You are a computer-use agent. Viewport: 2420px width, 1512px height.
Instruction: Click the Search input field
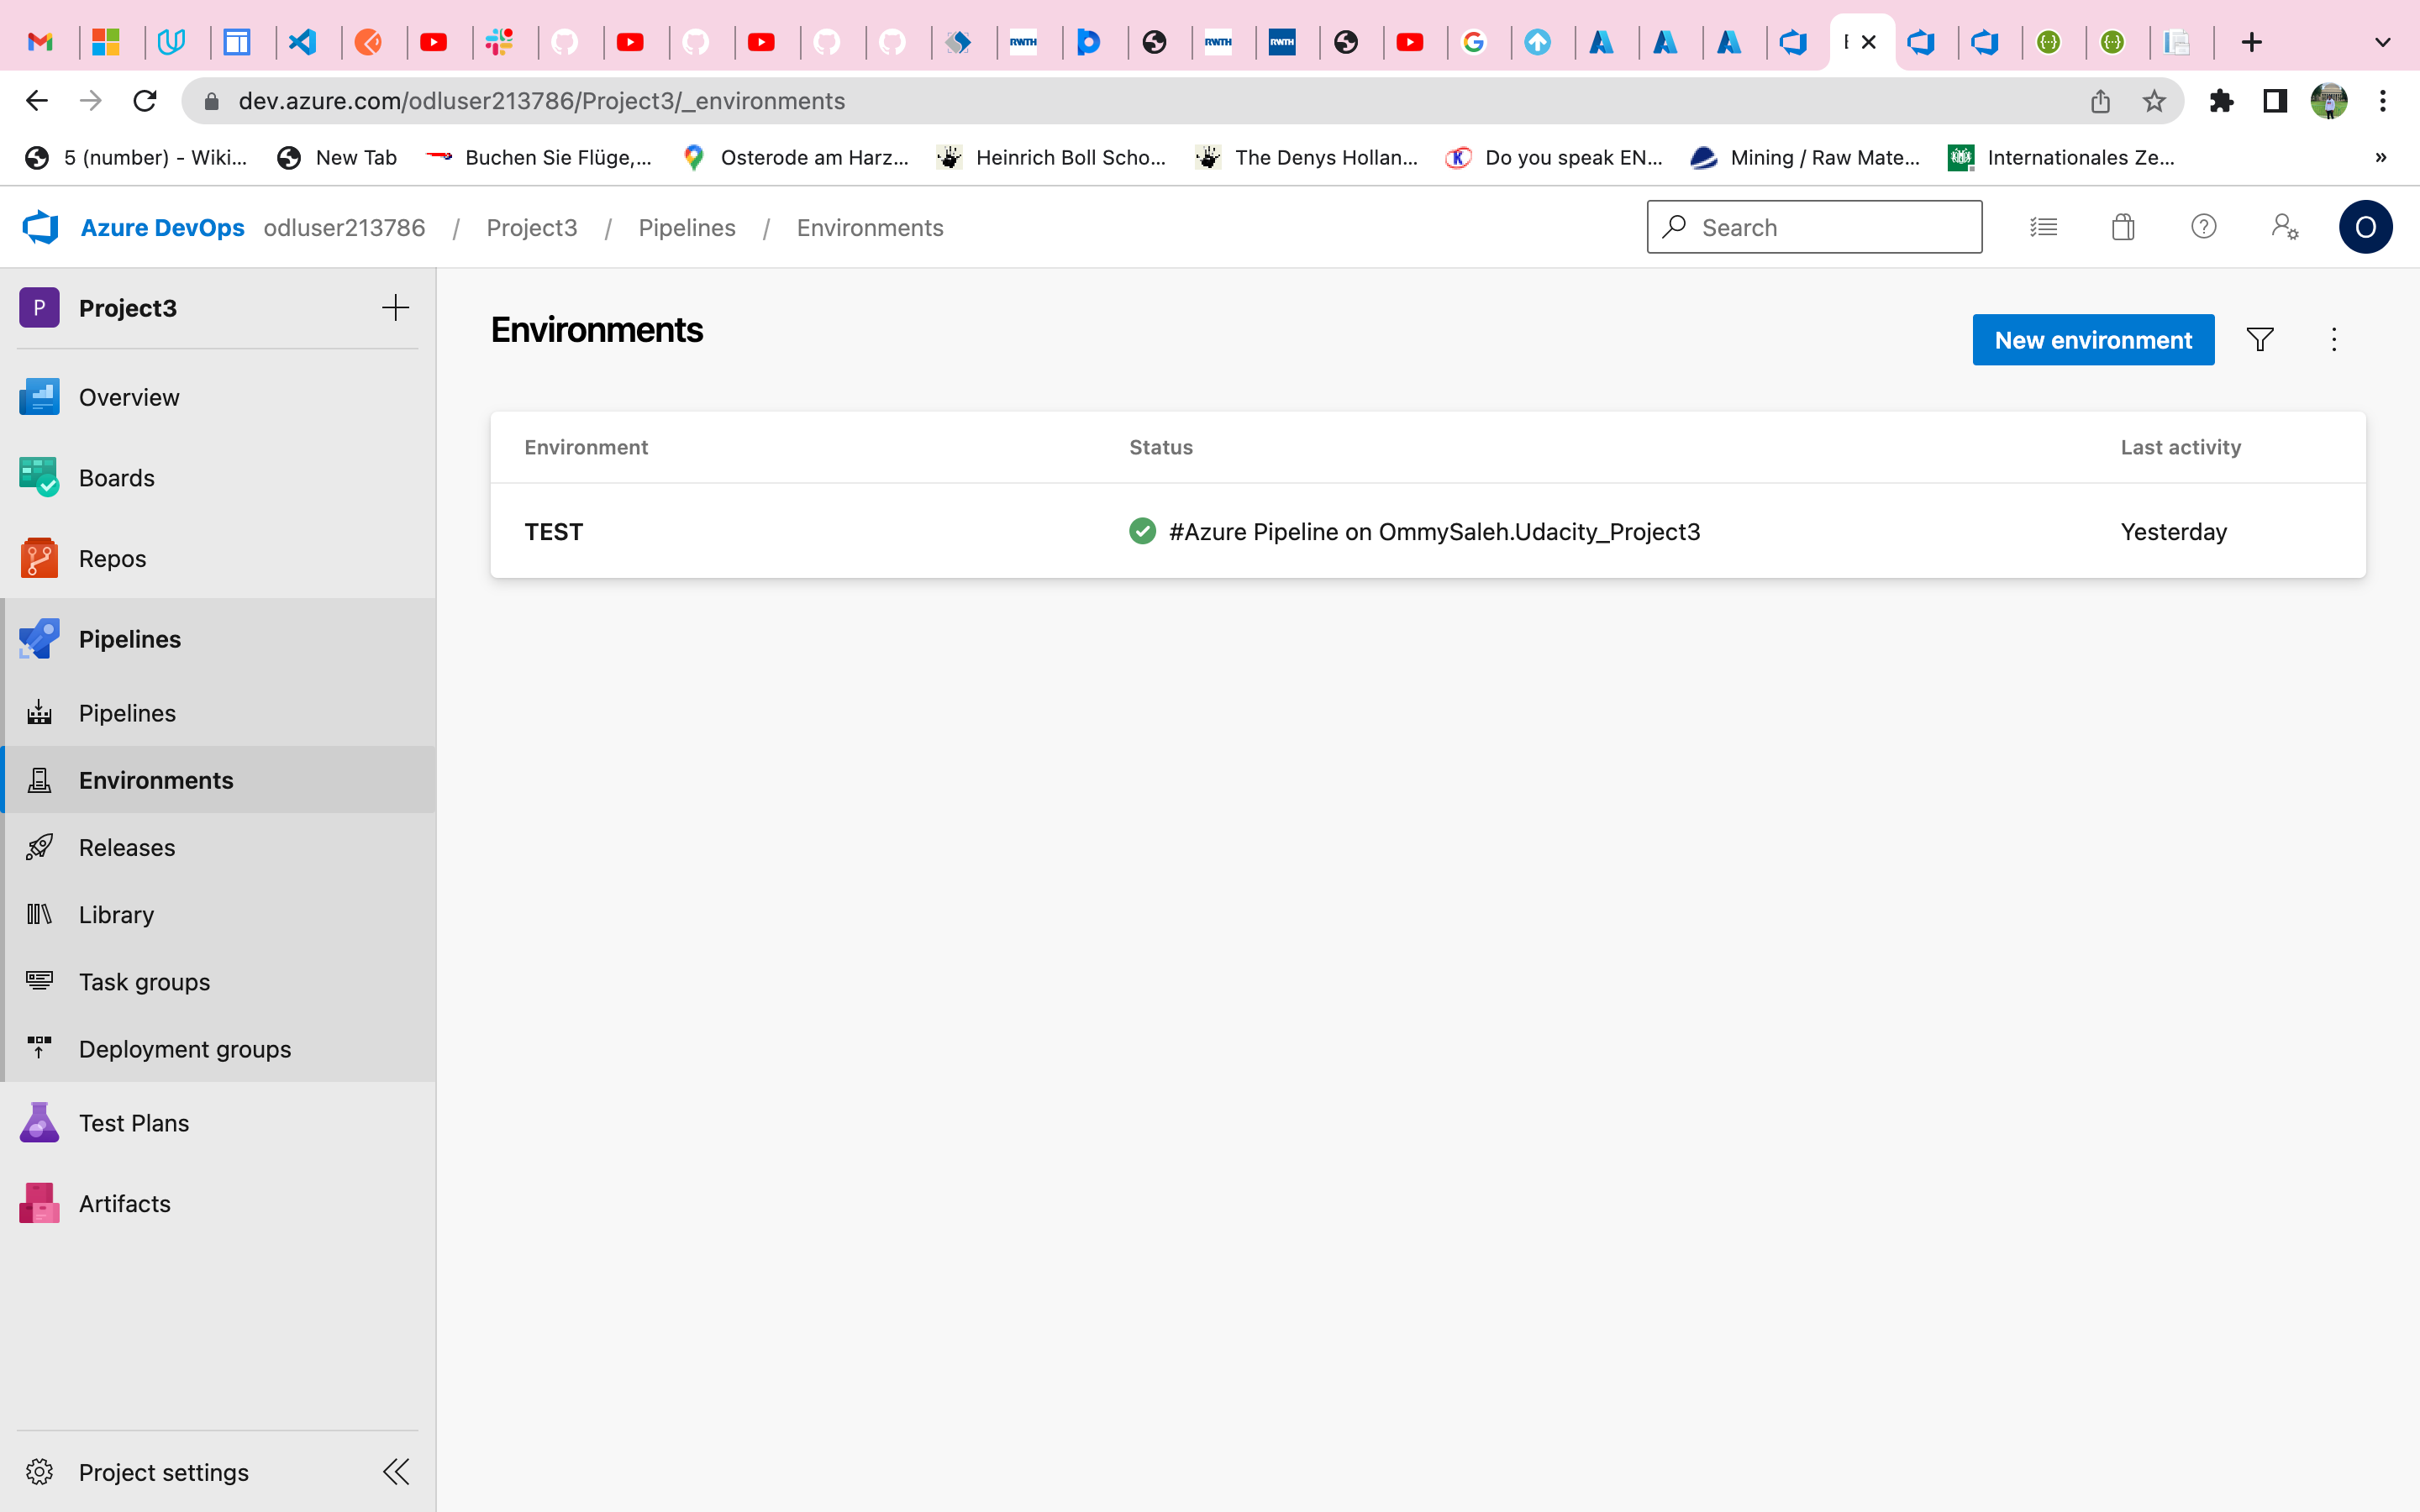1830,227
